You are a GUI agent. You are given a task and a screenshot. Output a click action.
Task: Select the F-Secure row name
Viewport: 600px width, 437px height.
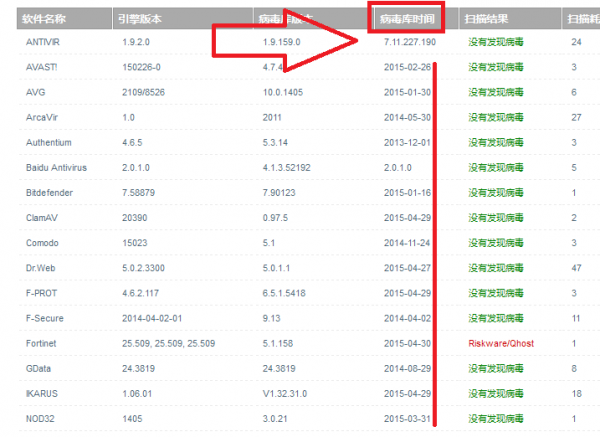[45, 318]
